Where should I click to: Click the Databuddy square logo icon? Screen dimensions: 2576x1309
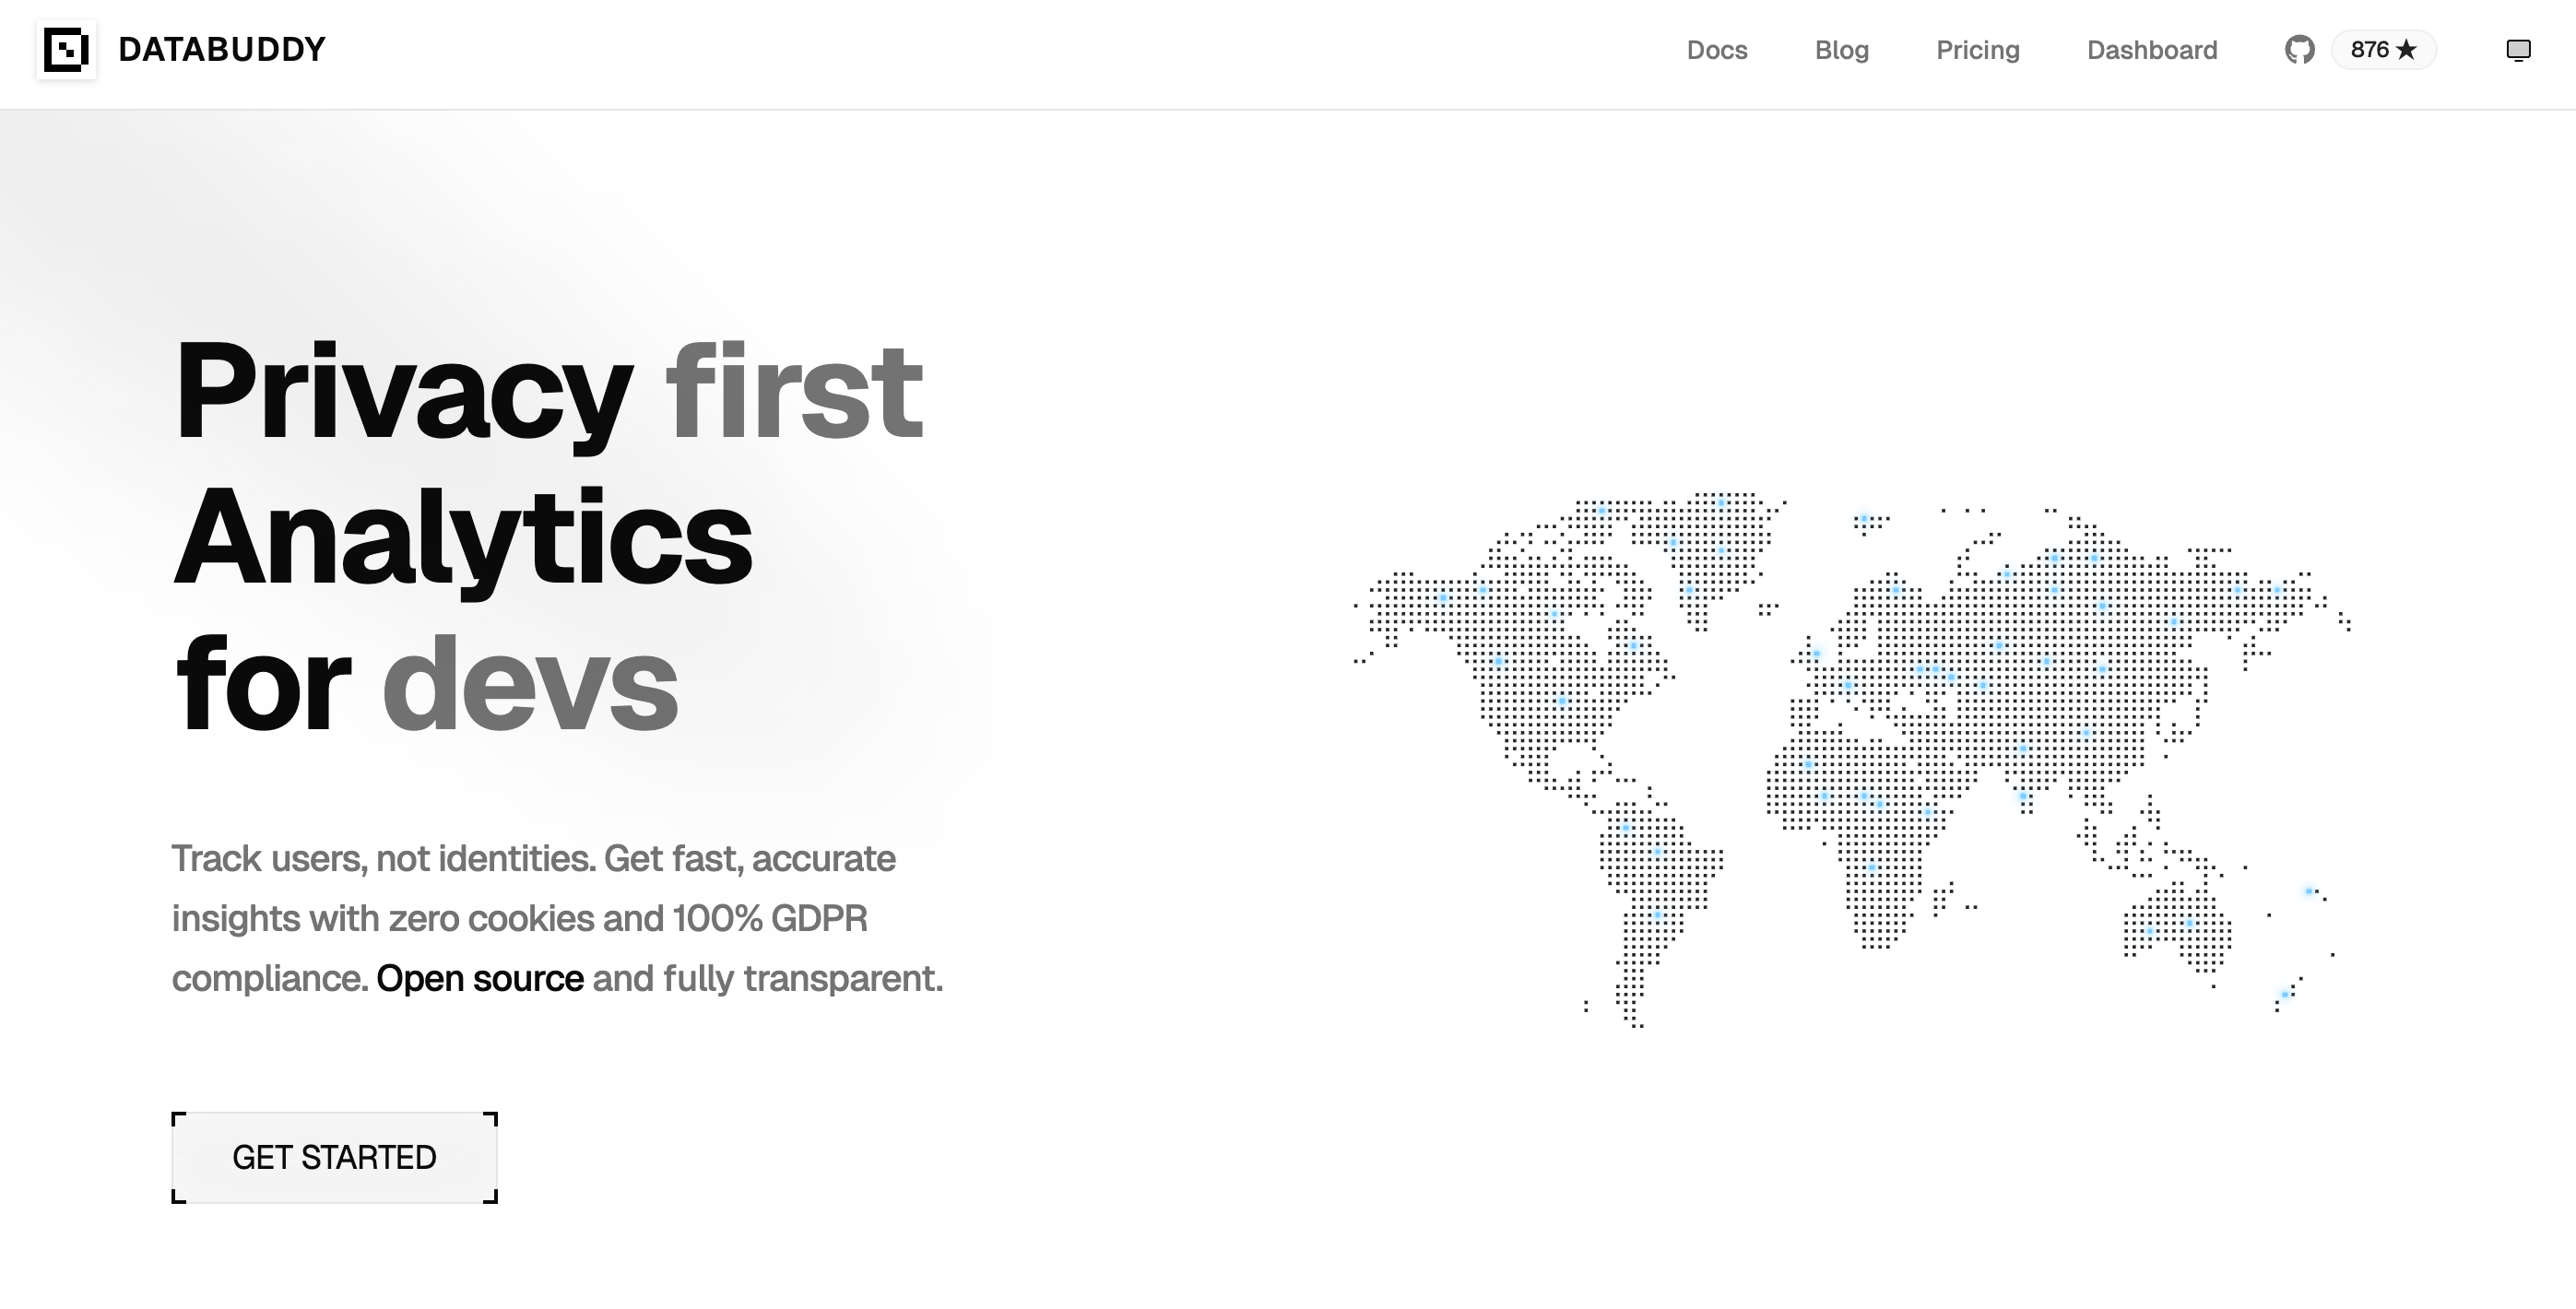click(66, 49)
